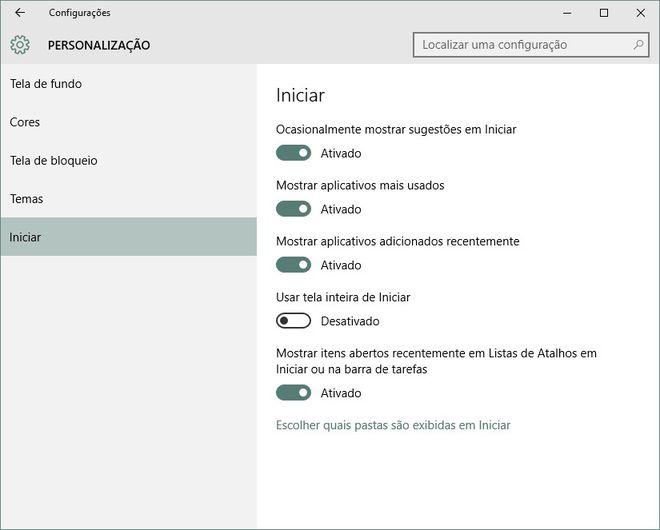Click the Desativado status label

[350, 321]
